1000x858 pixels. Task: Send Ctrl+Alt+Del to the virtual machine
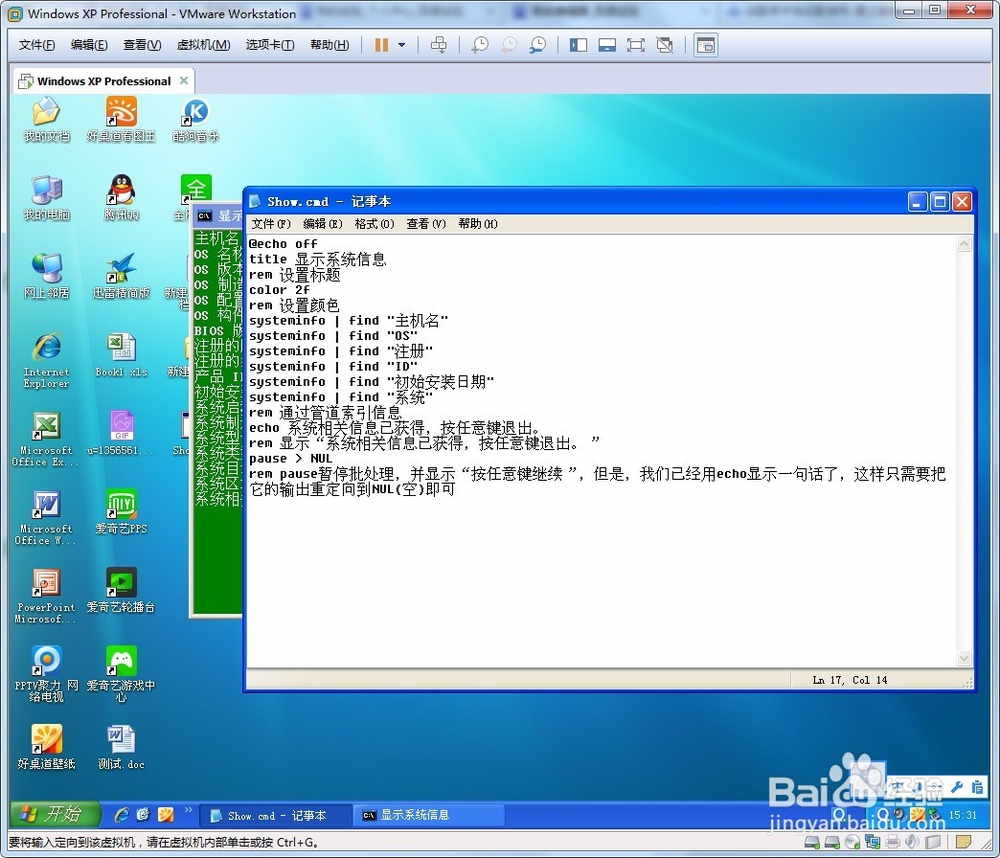[x=438, y=44]
